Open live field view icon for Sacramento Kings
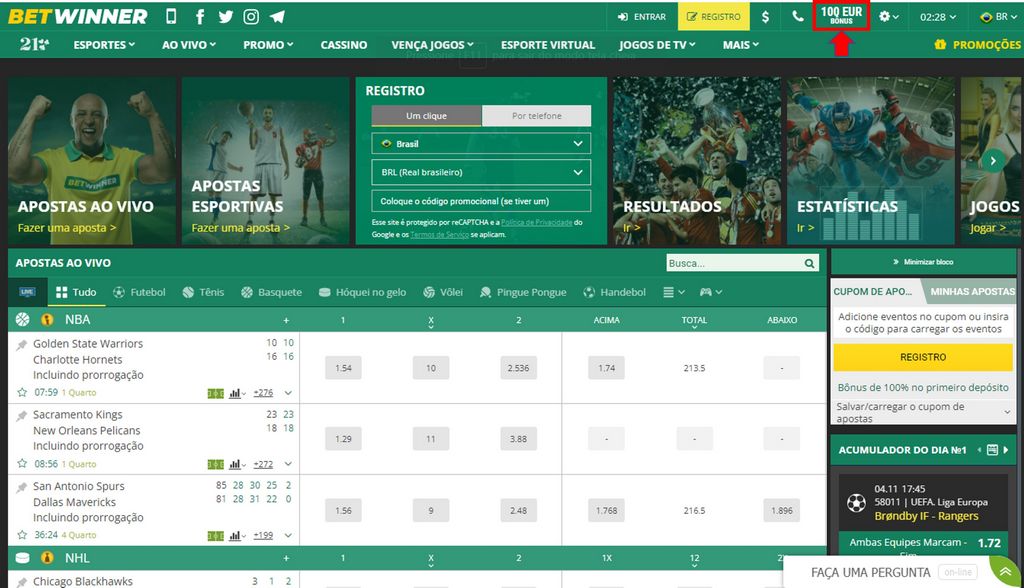Screen dimensions: 1024x588 click(216, 465)
